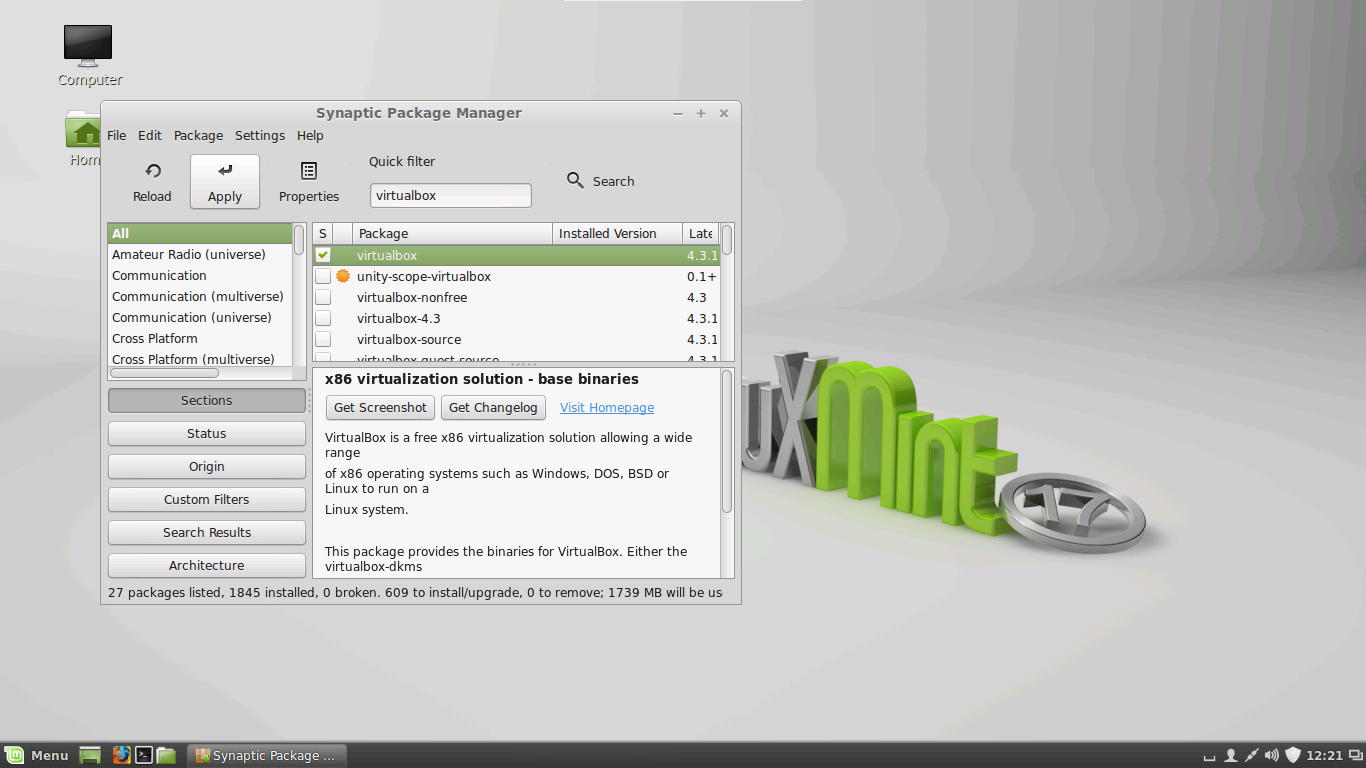
Task: Select the virtualbox-nonfree package row
Action: coord(516,297)
